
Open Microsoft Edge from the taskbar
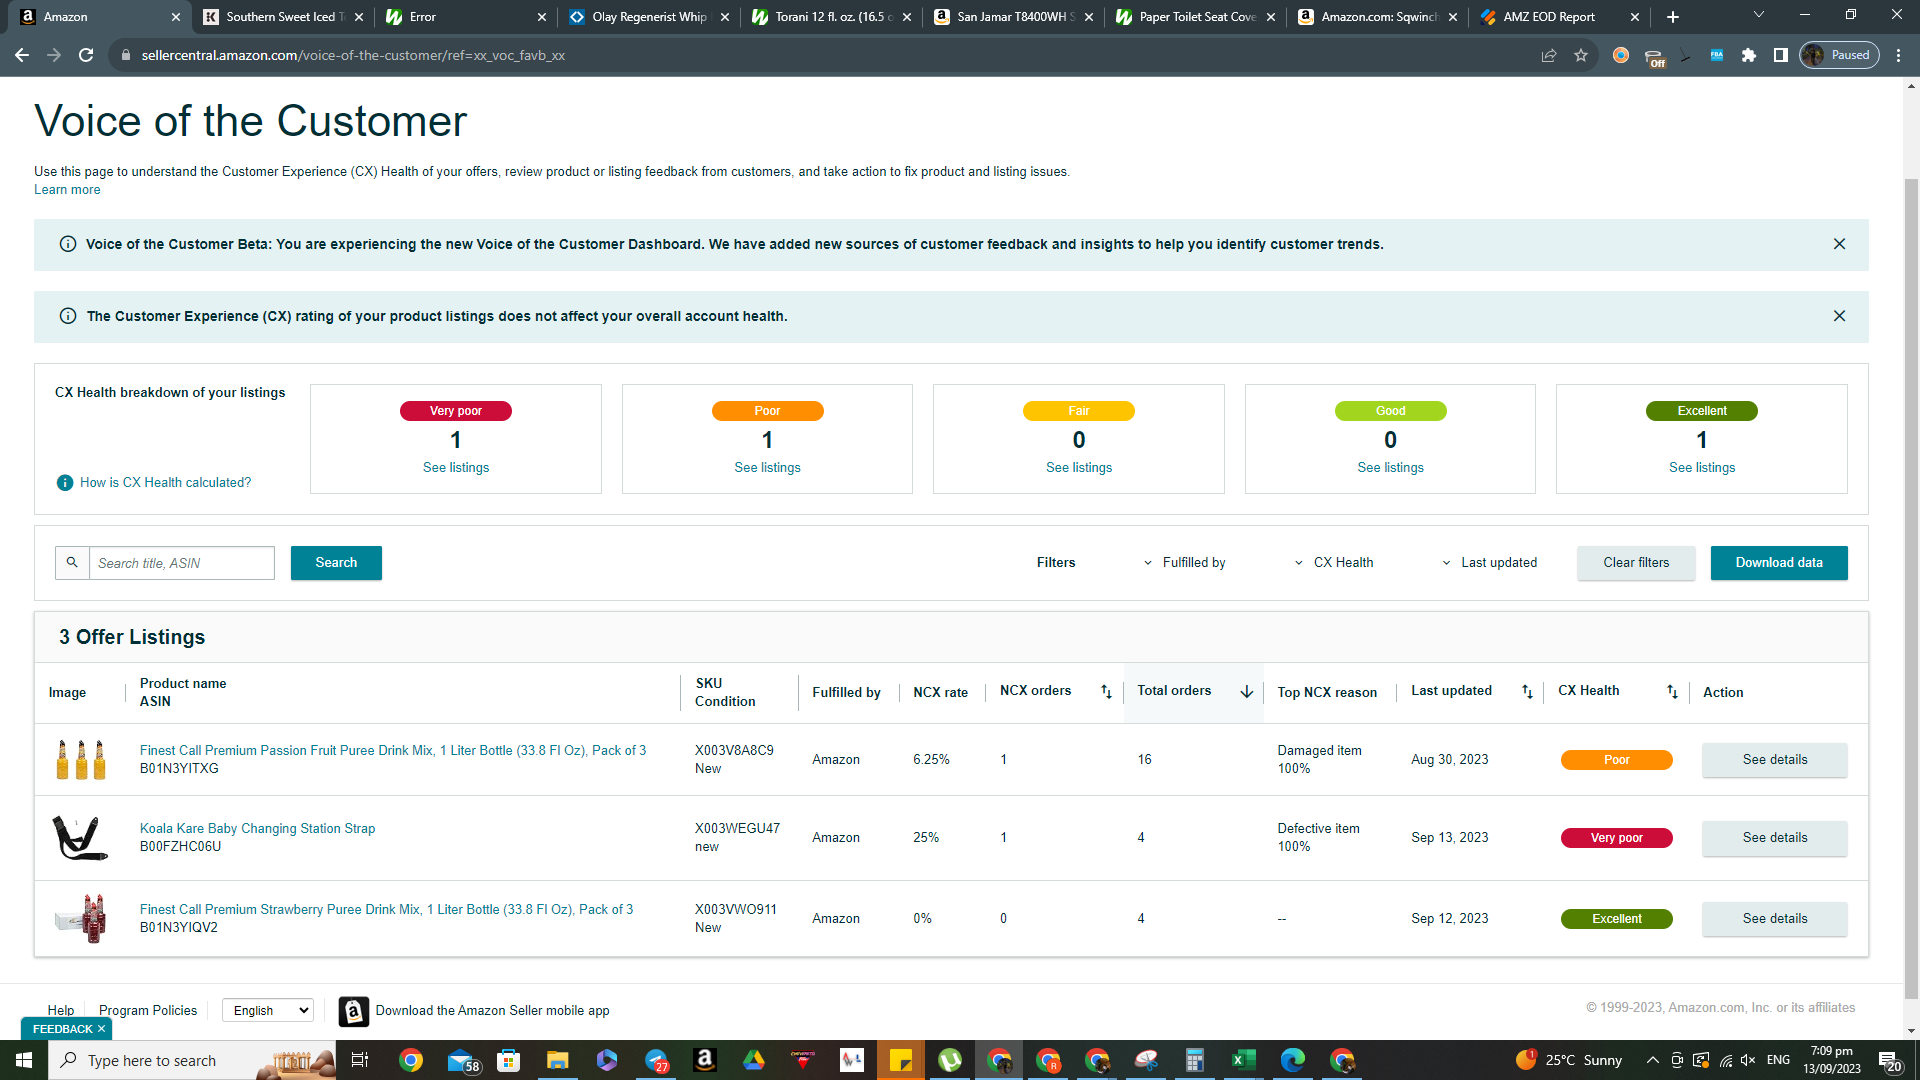[x=1292, y=1060]
